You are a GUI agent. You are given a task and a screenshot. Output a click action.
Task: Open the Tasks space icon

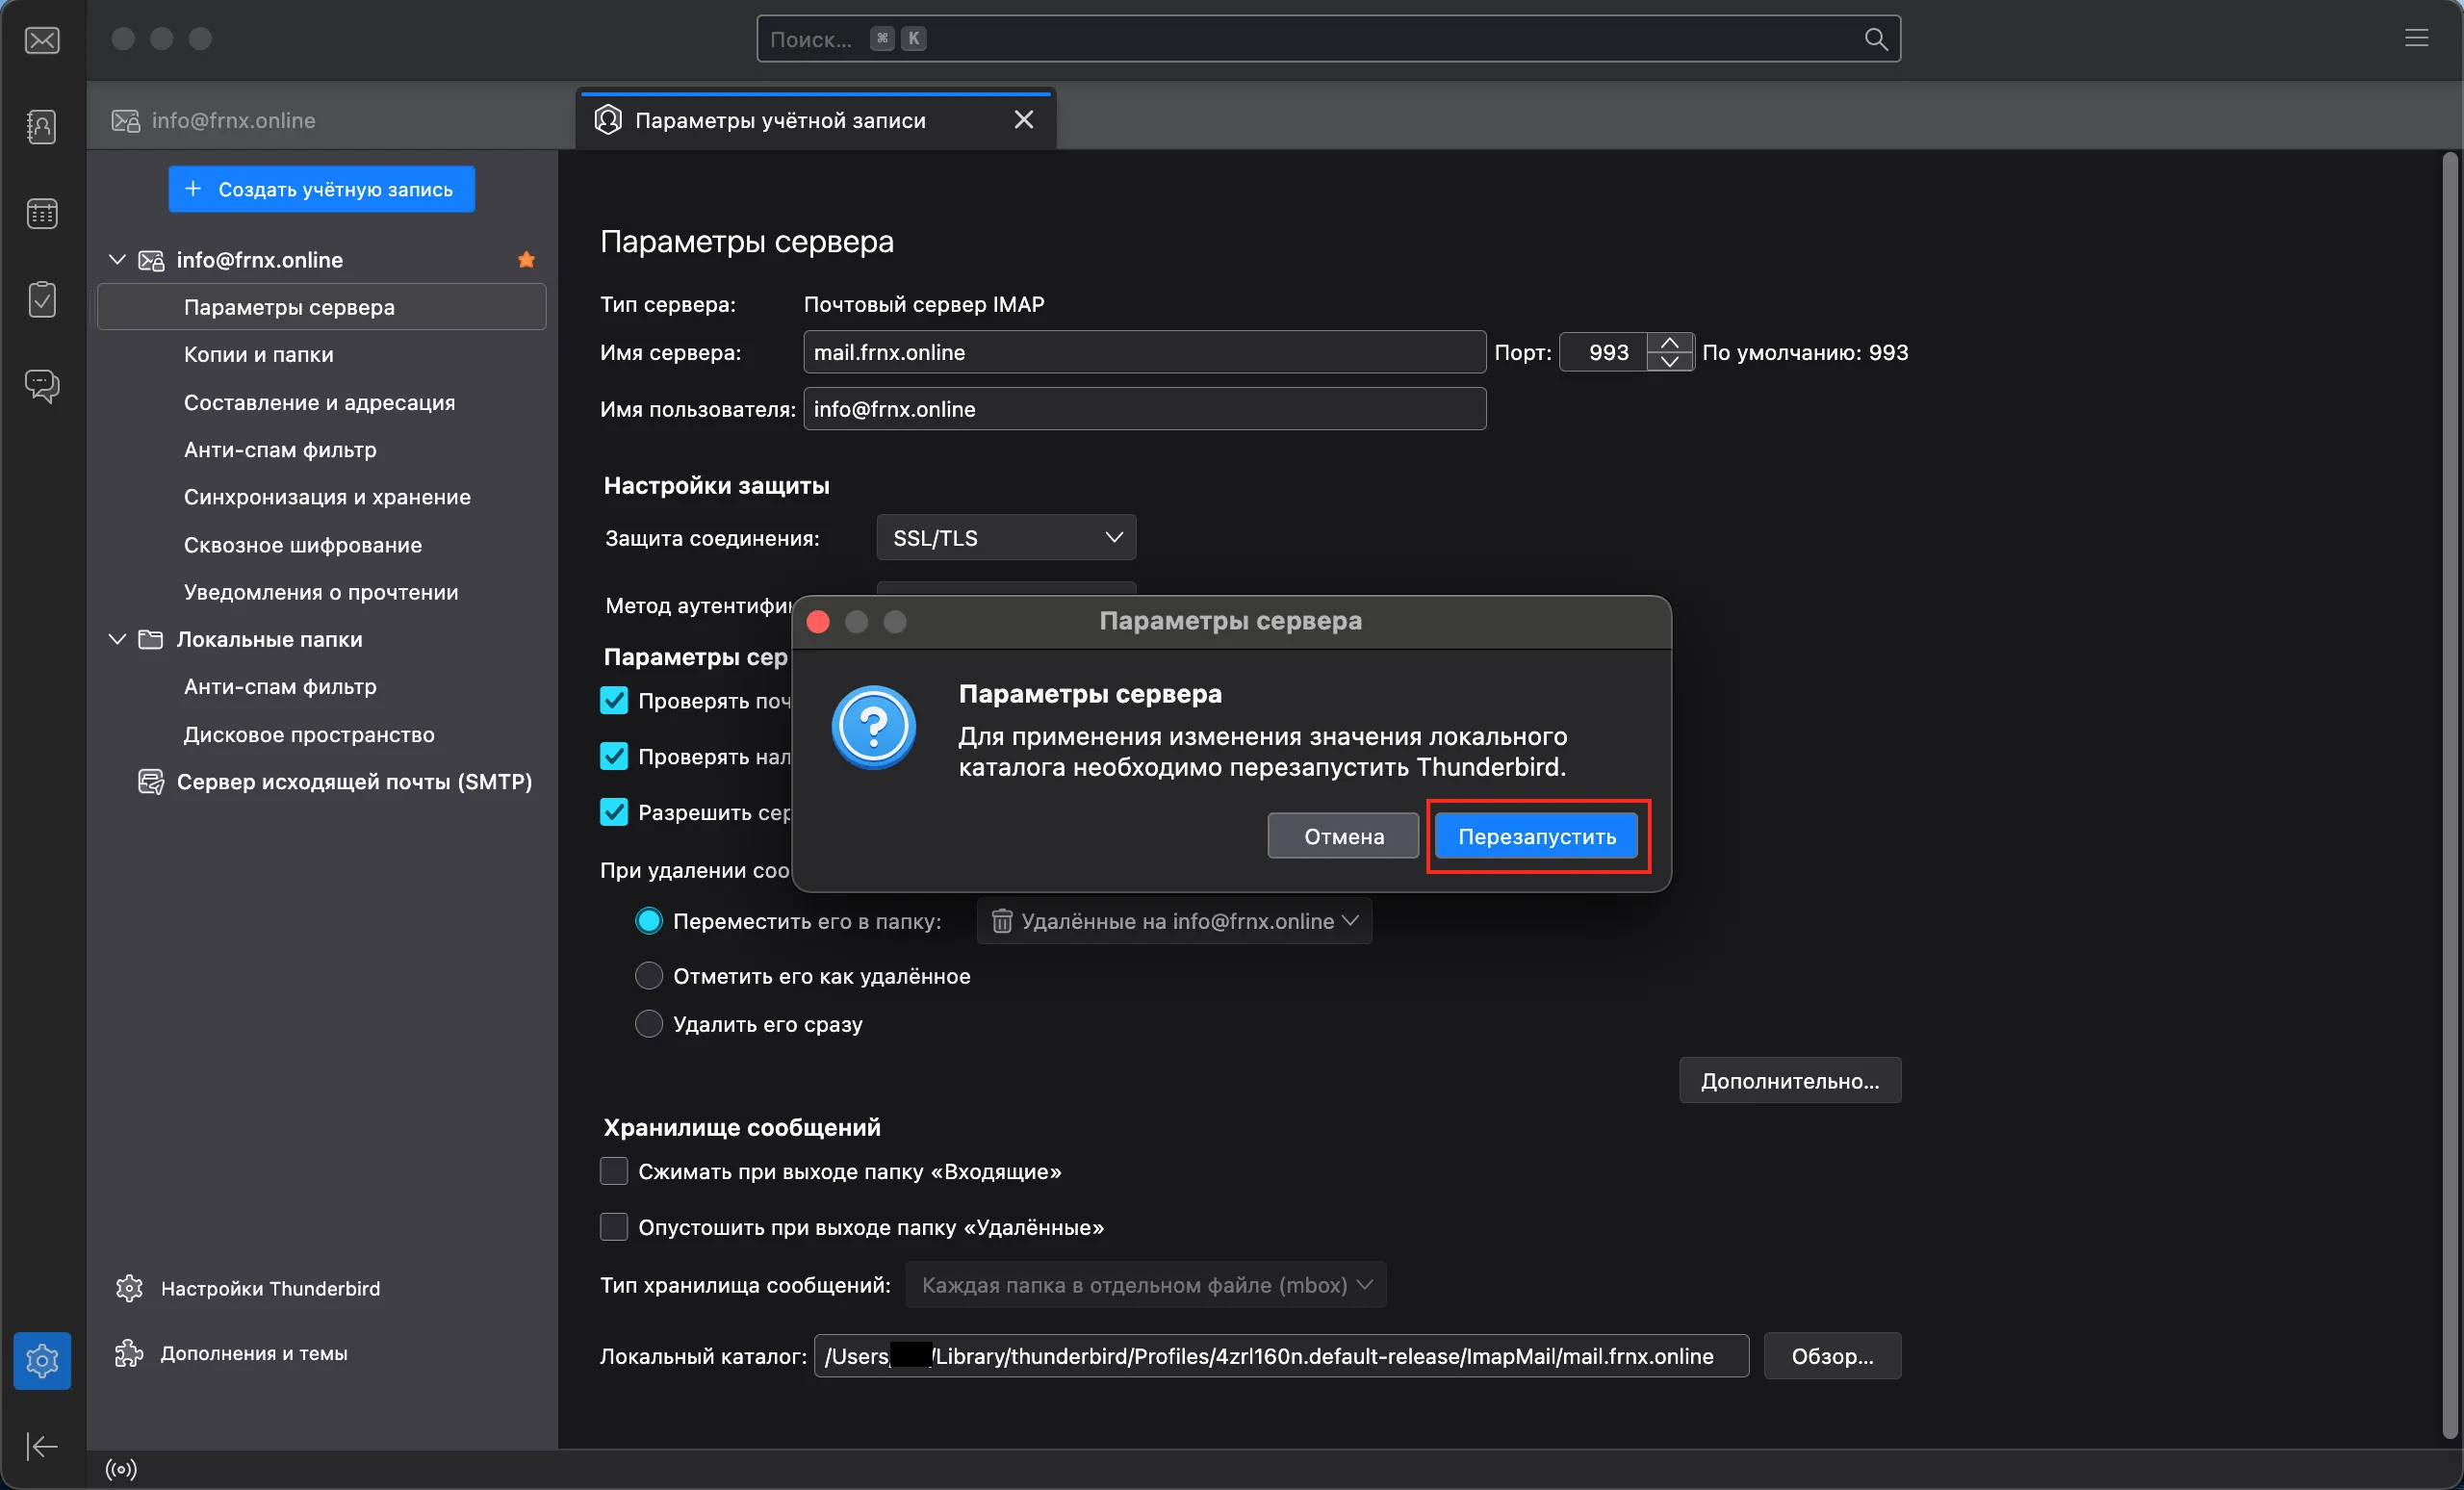tap(42, 299)
